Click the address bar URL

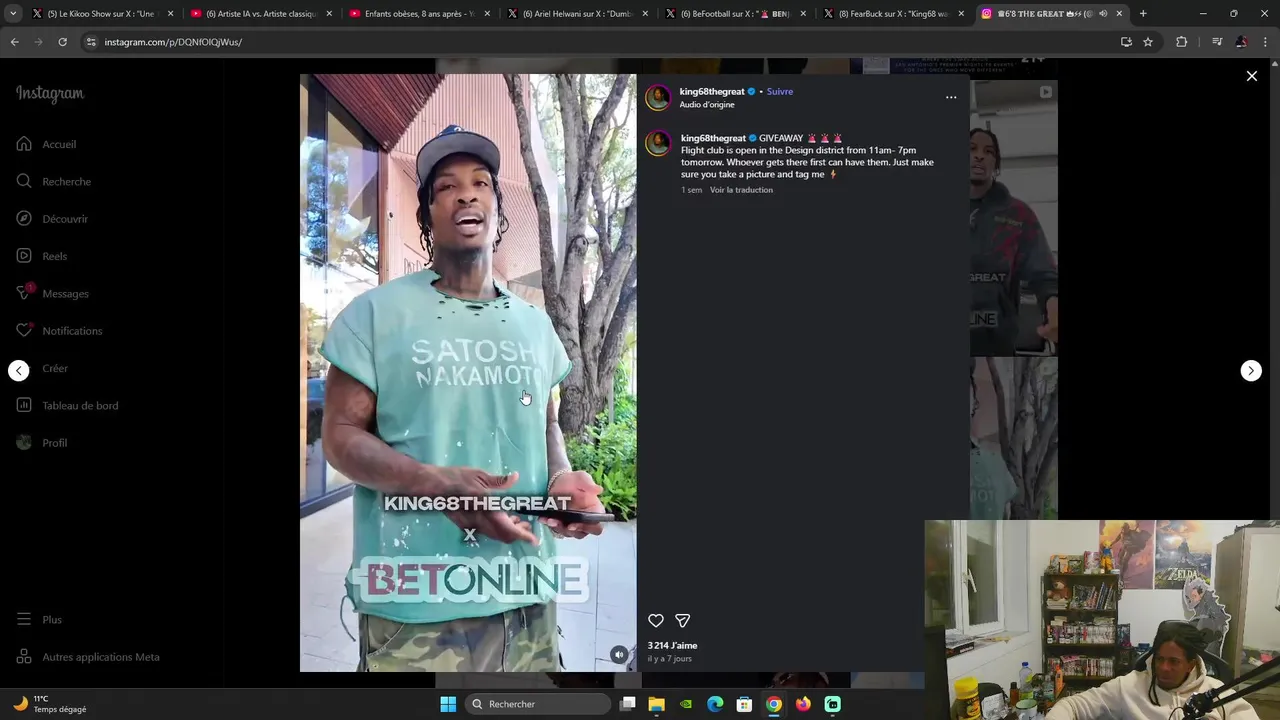pyautogui.click(x=173, y=42)
